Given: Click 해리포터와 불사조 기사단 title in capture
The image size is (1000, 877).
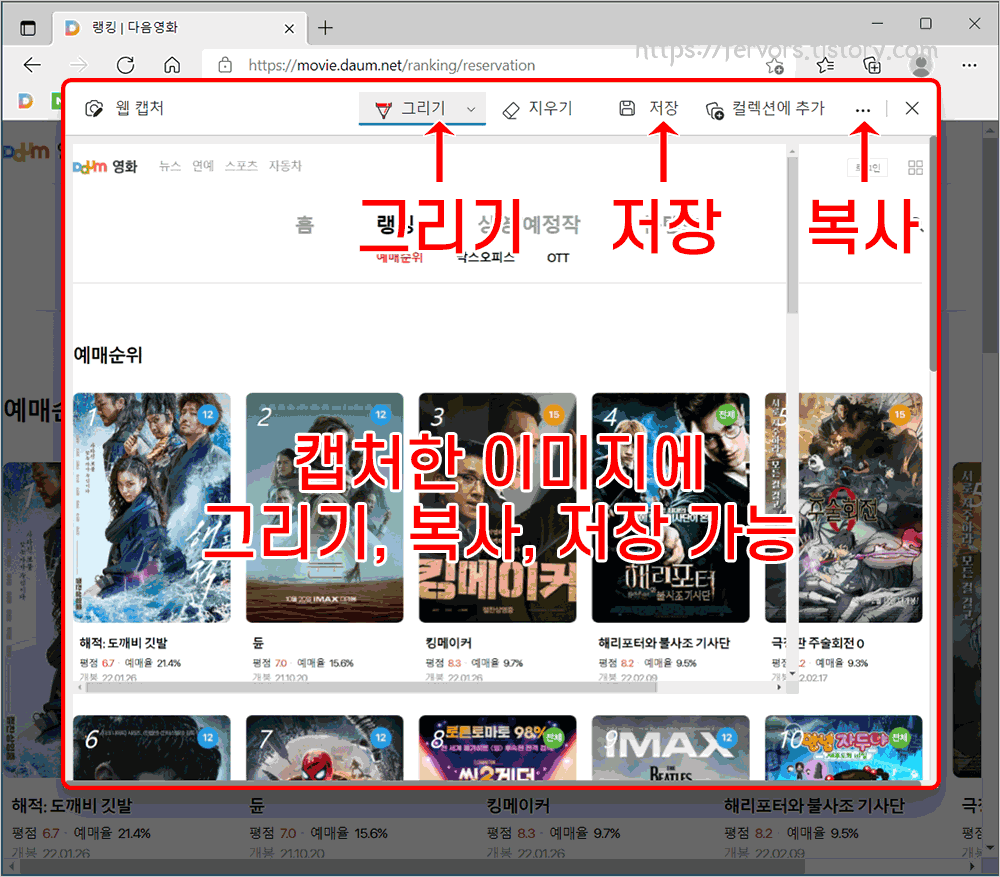Looking at the screenshot, I should (x=664, y=643).
